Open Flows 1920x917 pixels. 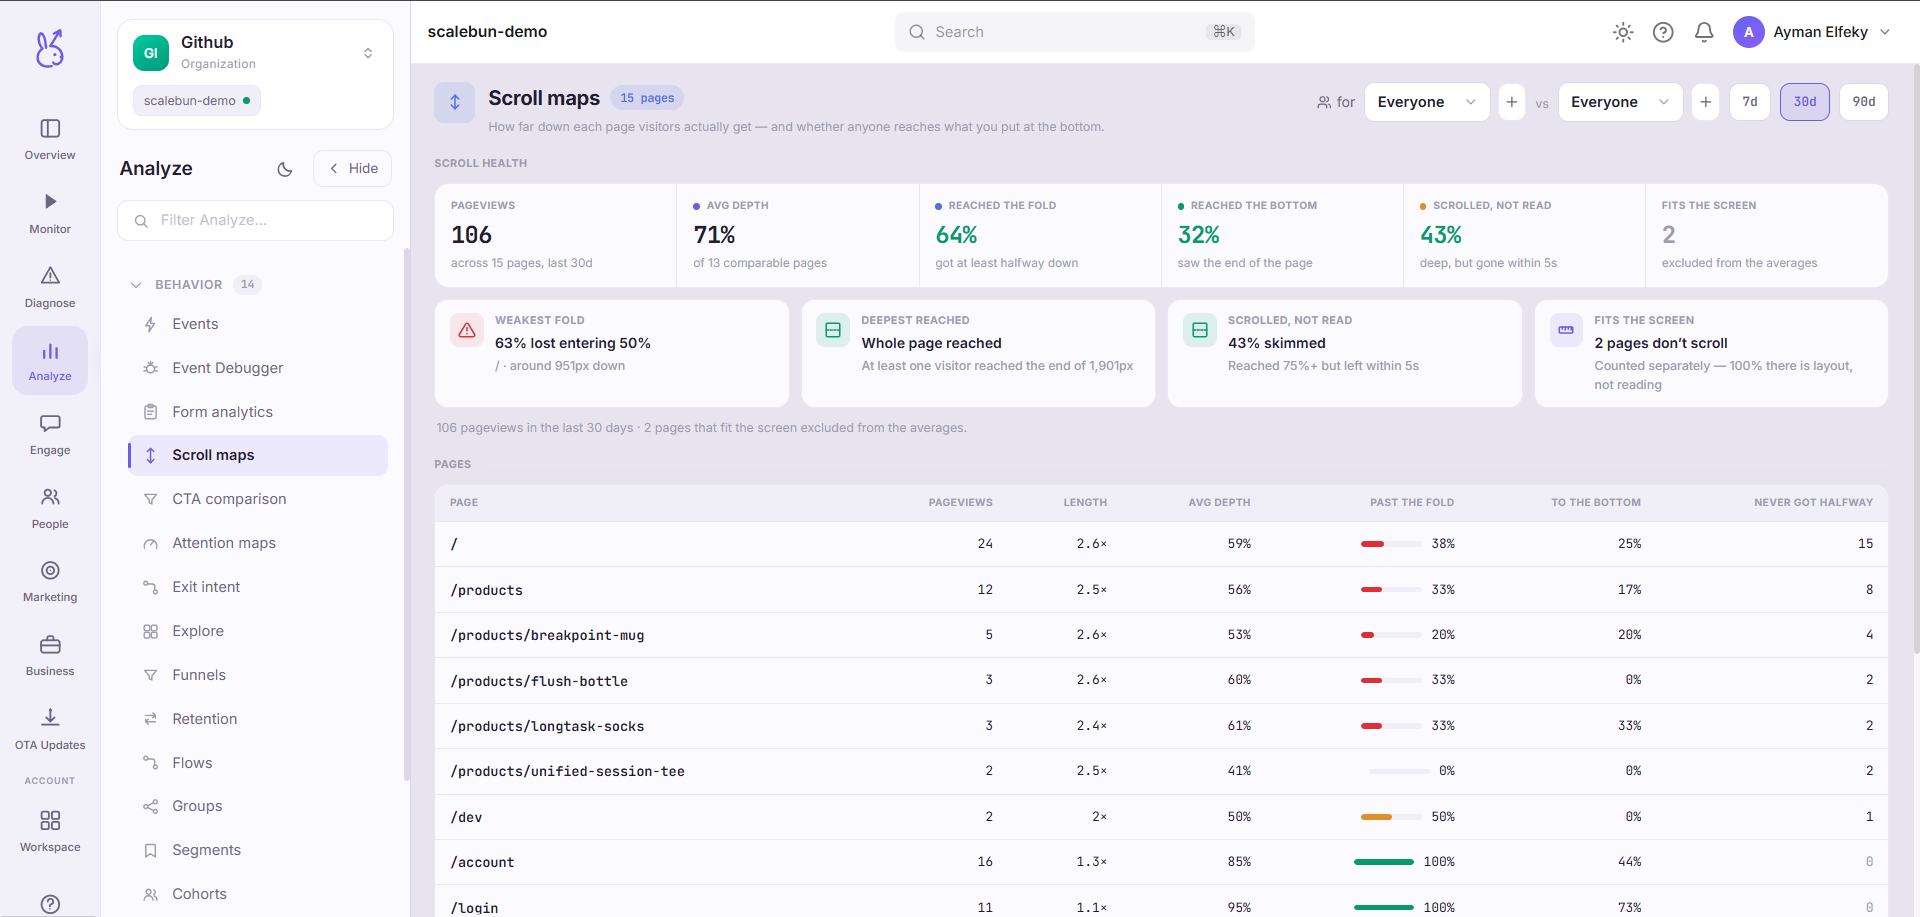(258, 763)
